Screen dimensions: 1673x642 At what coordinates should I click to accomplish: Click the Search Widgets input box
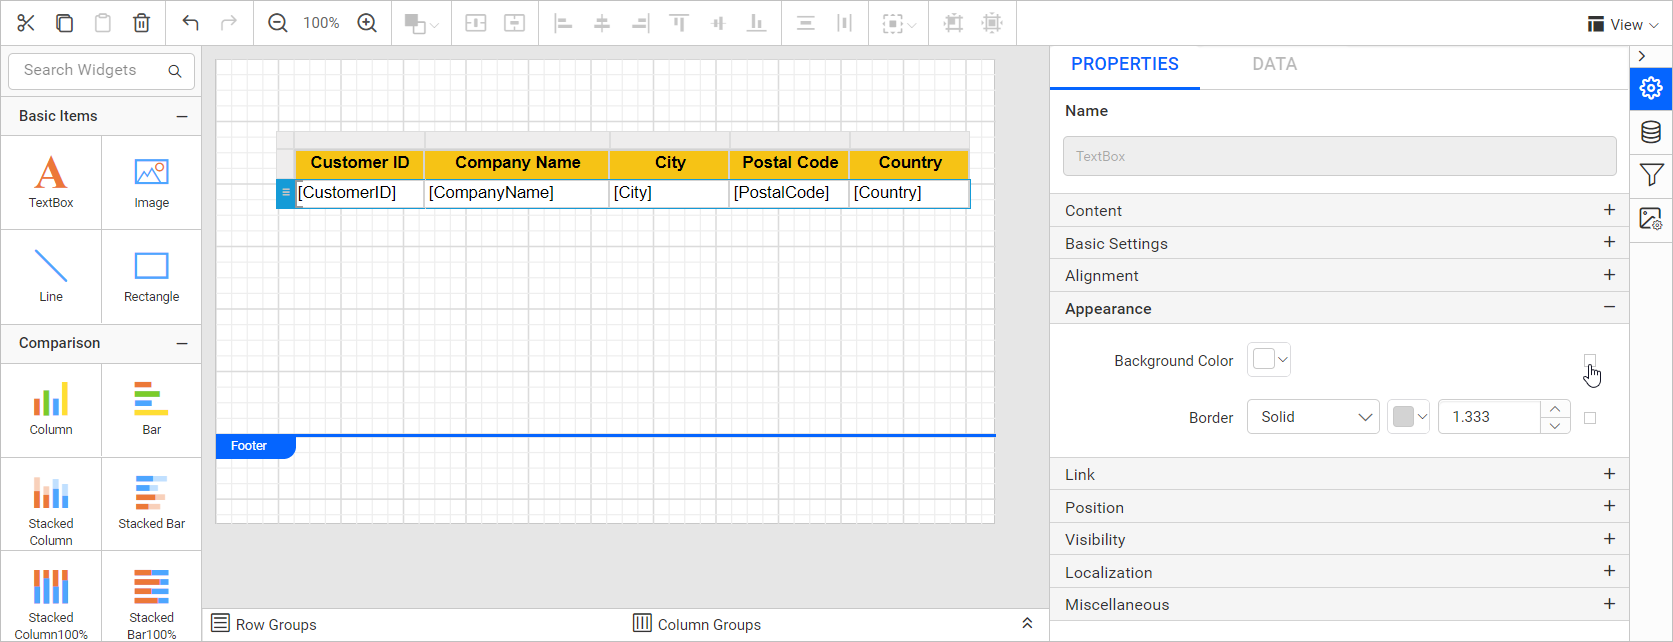pos(101,71)
